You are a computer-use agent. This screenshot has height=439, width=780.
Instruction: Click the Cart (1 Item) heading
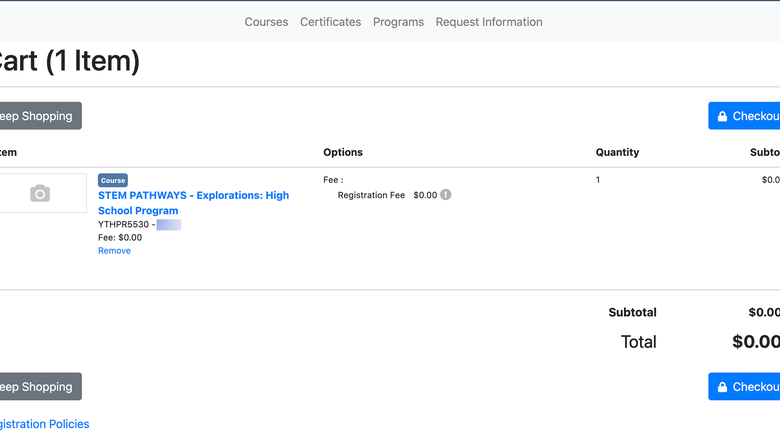[70, 61]
